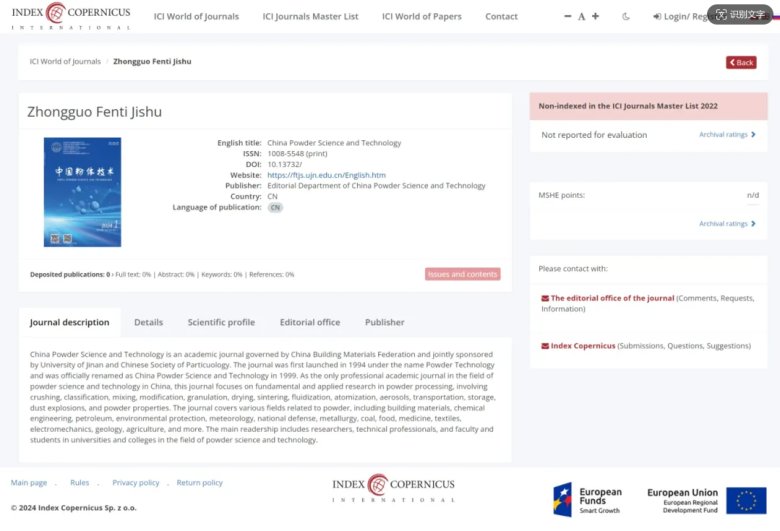Open Login/Register link
Viewport: 780px width, 531px height.
[678, 16]
